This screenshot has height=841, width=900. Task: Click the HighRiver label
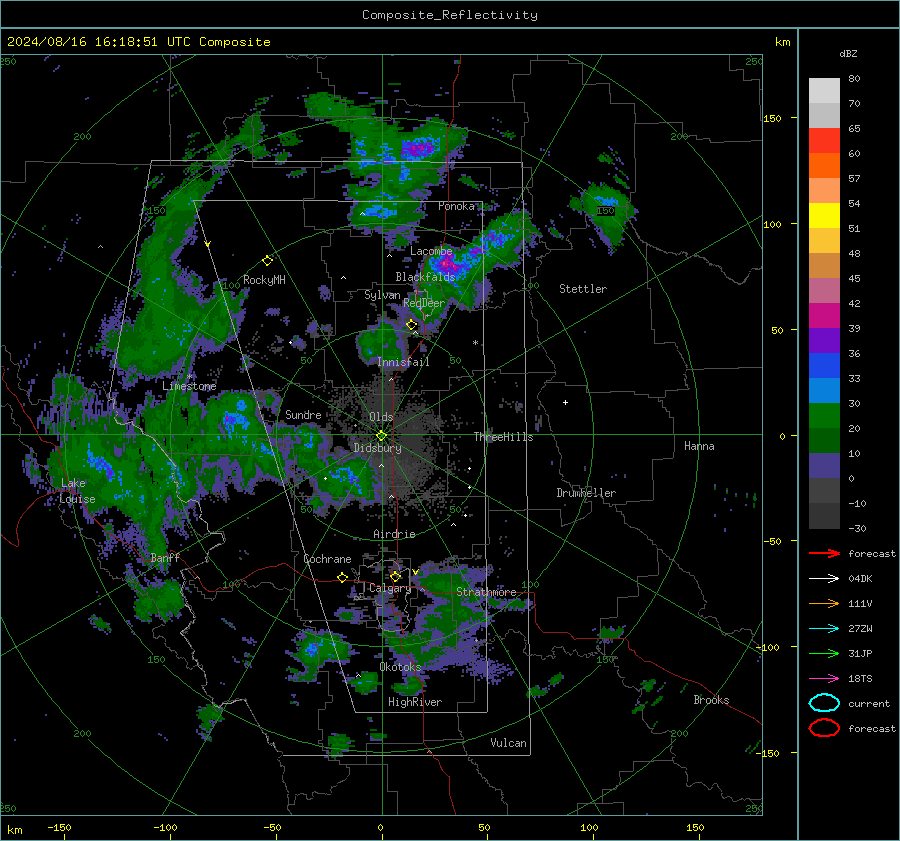tap(415, 702)
